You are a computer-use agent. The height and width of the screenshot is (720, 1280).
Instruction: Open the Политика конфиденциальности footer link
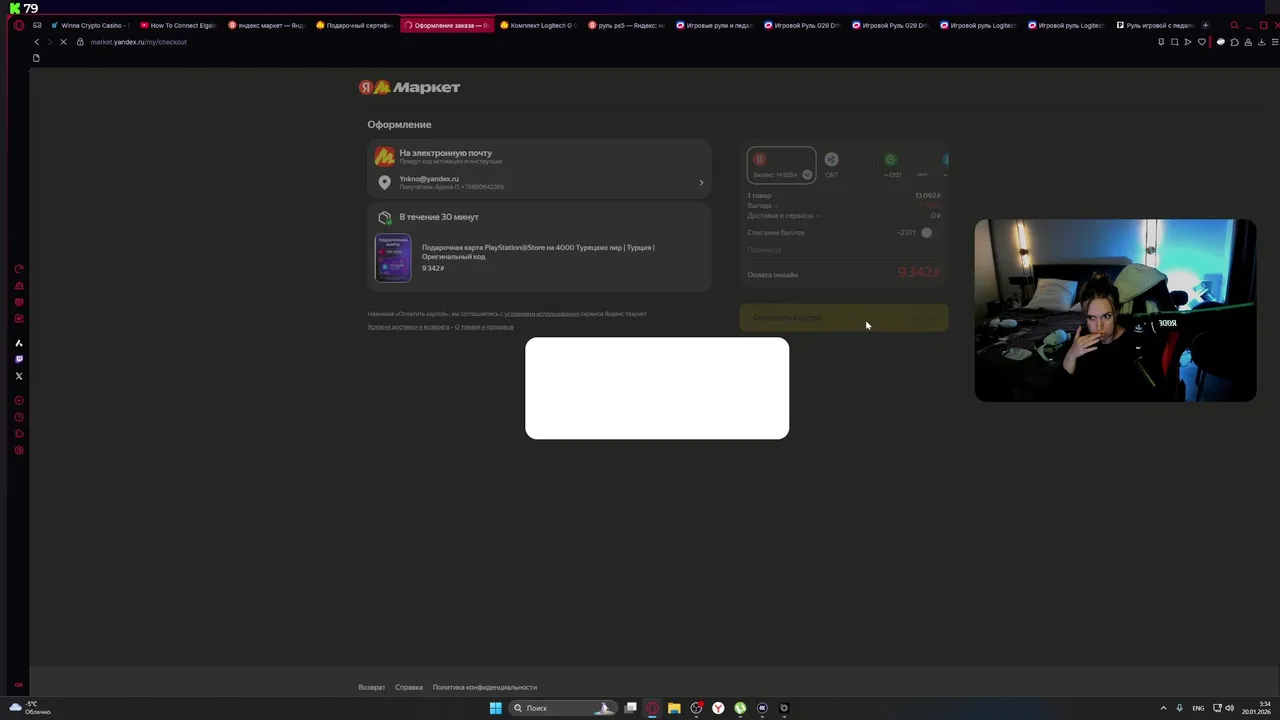(485, 688)
